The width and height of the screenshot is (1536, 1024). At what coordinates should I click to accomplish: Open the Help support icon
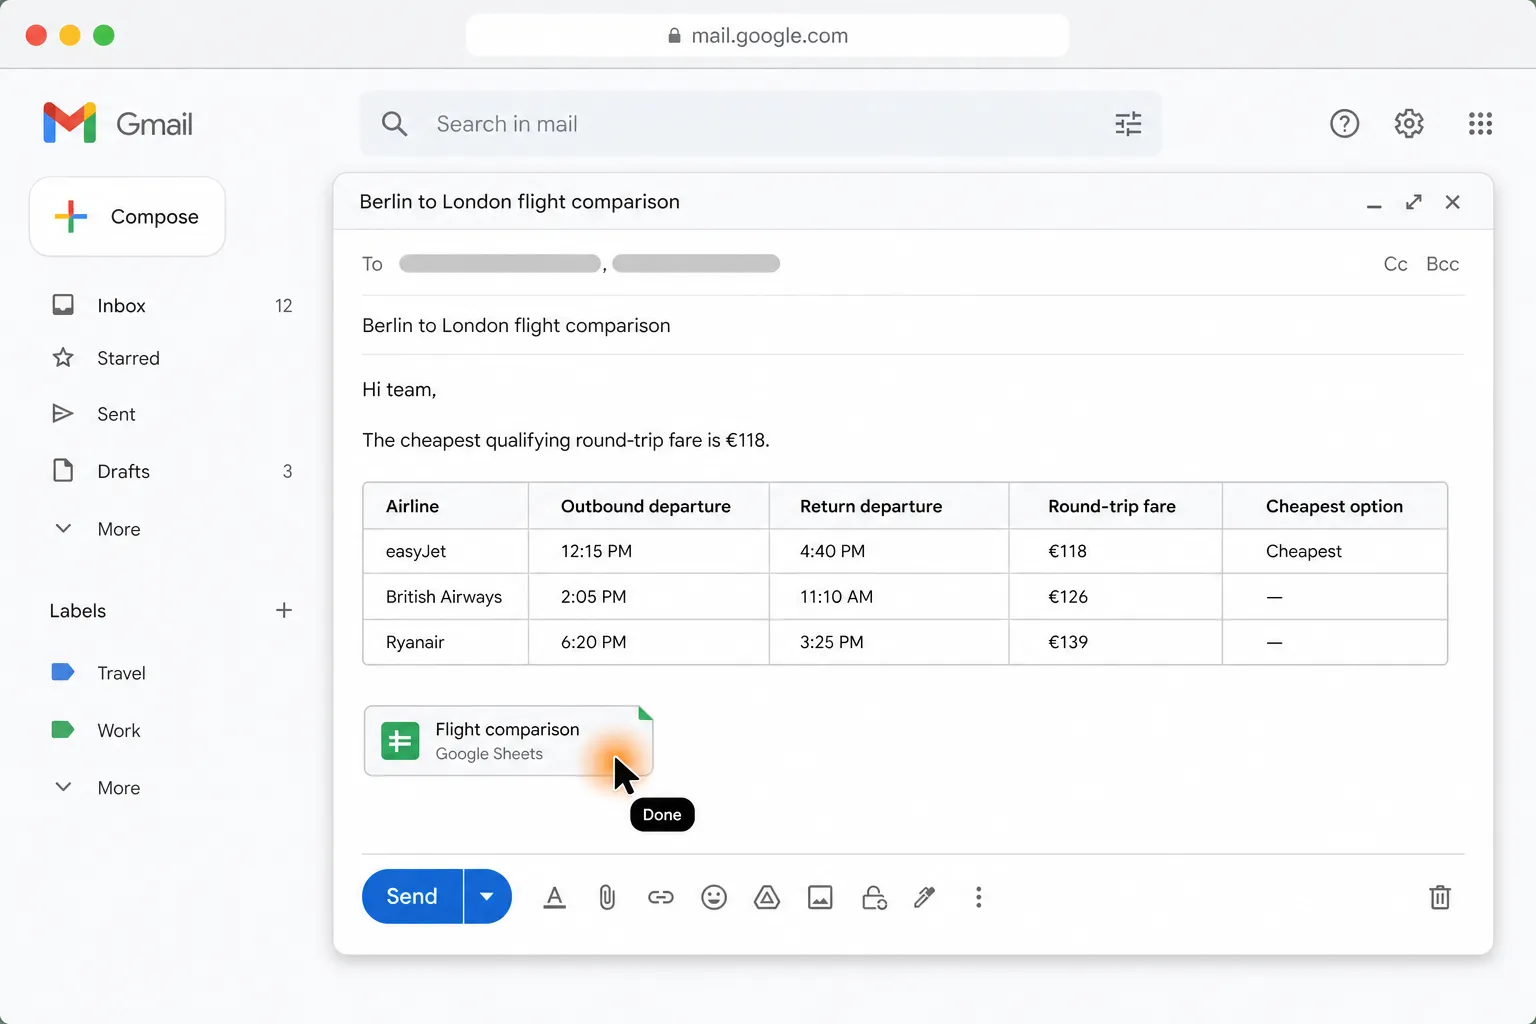point(1344,123)
